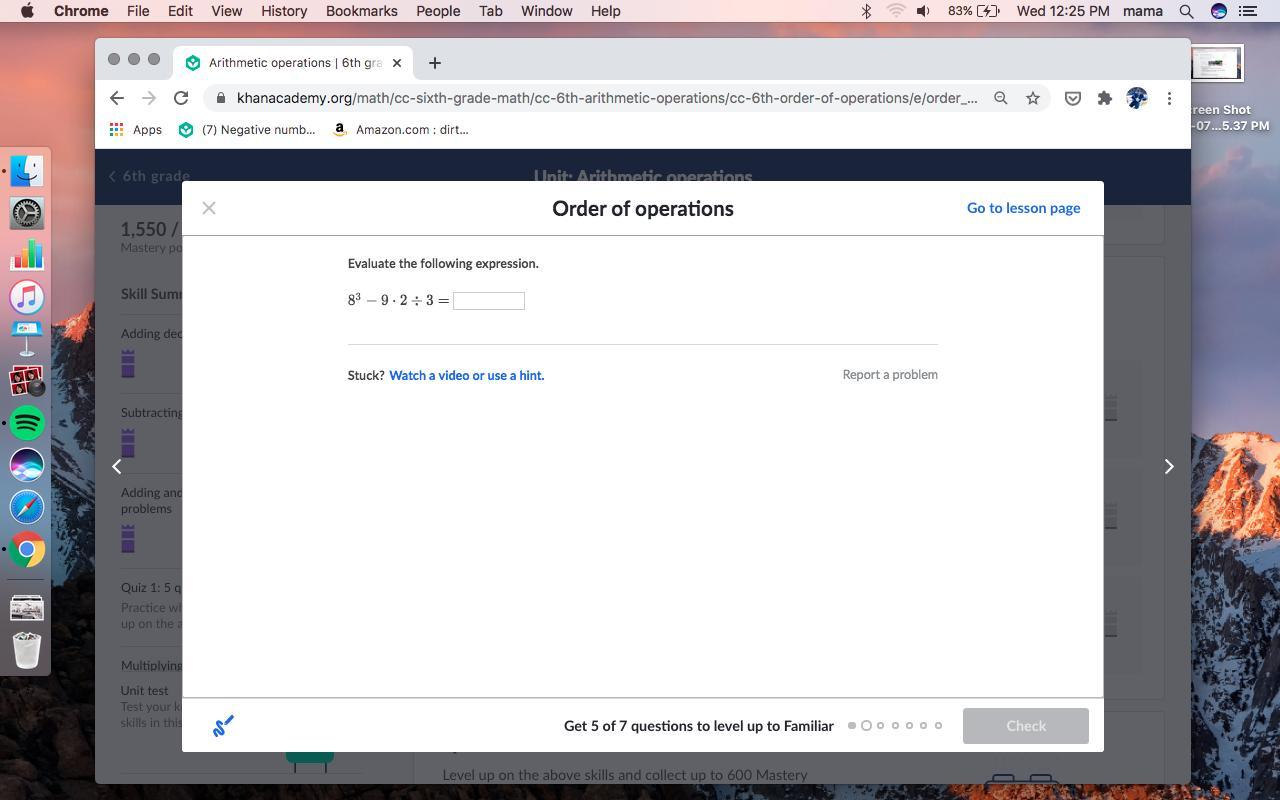The width and height of the screenshot is (1280, 800).
Task: Click the browser forward arrow
Action: pyautogui.click(x=149, y=98)
